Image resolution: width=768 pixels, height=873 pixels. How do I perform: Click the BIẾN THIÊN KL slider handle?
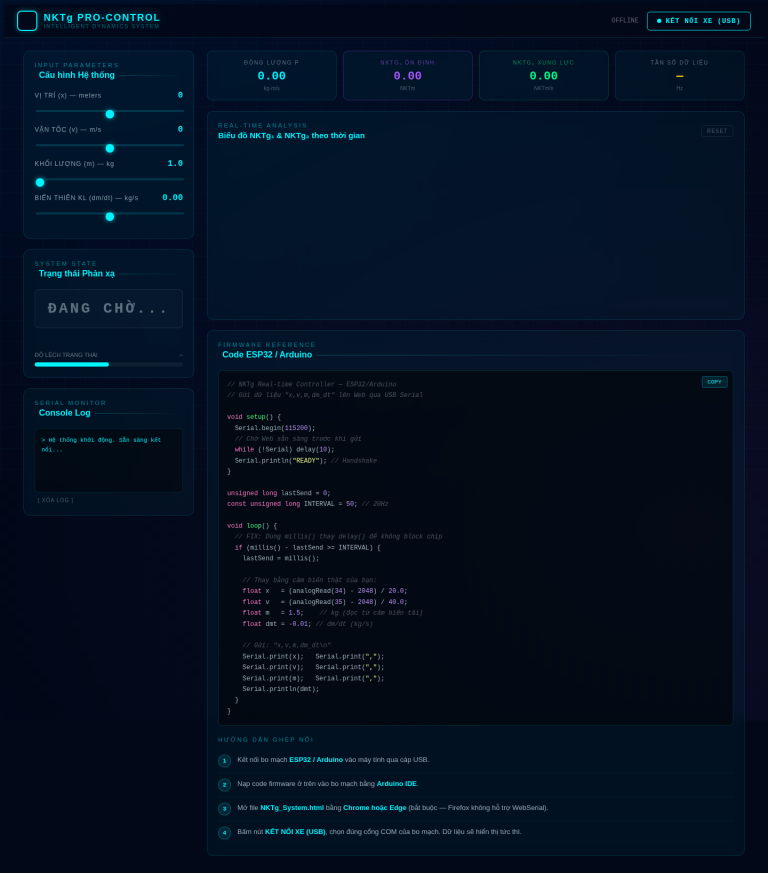110,216
